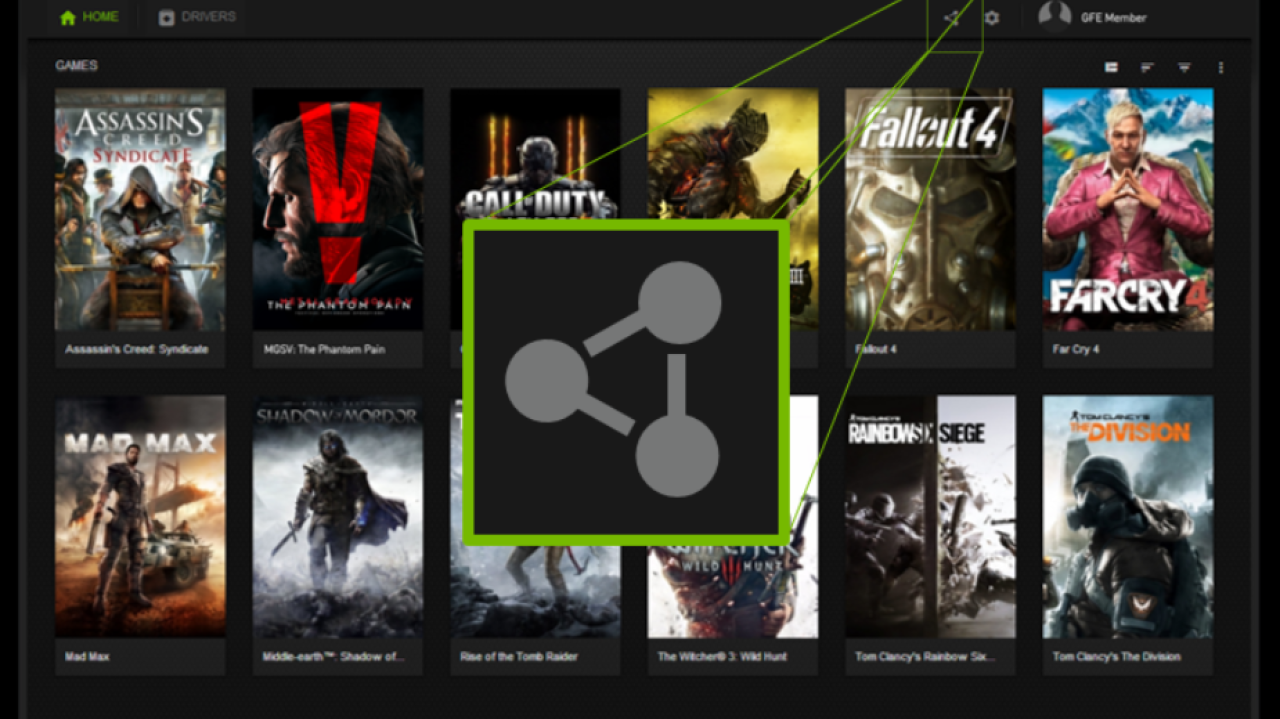
Task: Select The Witcher 3 Wild Hunt cover
Action: click(733, 592)
